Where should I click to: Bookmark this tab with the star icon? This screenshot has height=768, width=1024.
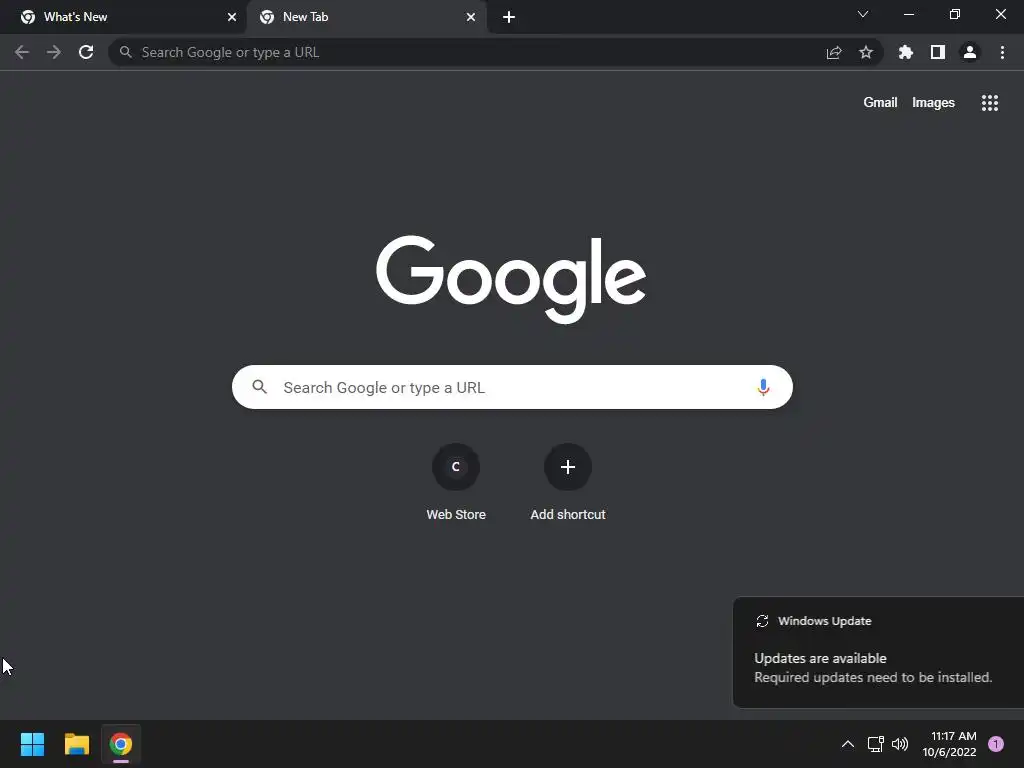tap(866, 52)
